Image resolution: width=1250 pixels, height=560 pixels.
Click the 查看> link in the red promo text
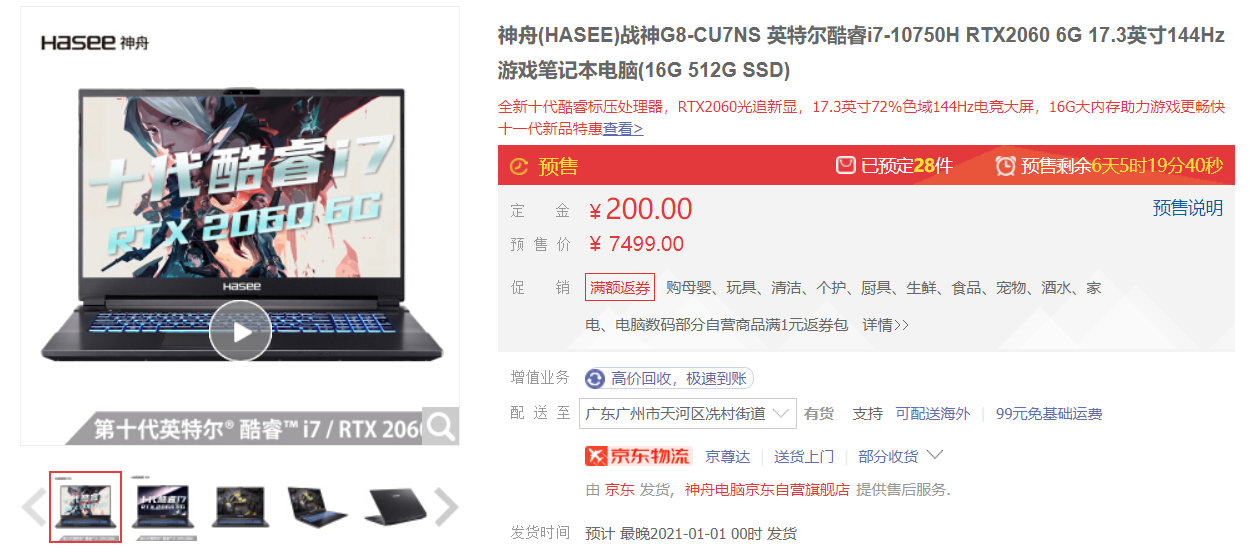(x=623, y=129)
